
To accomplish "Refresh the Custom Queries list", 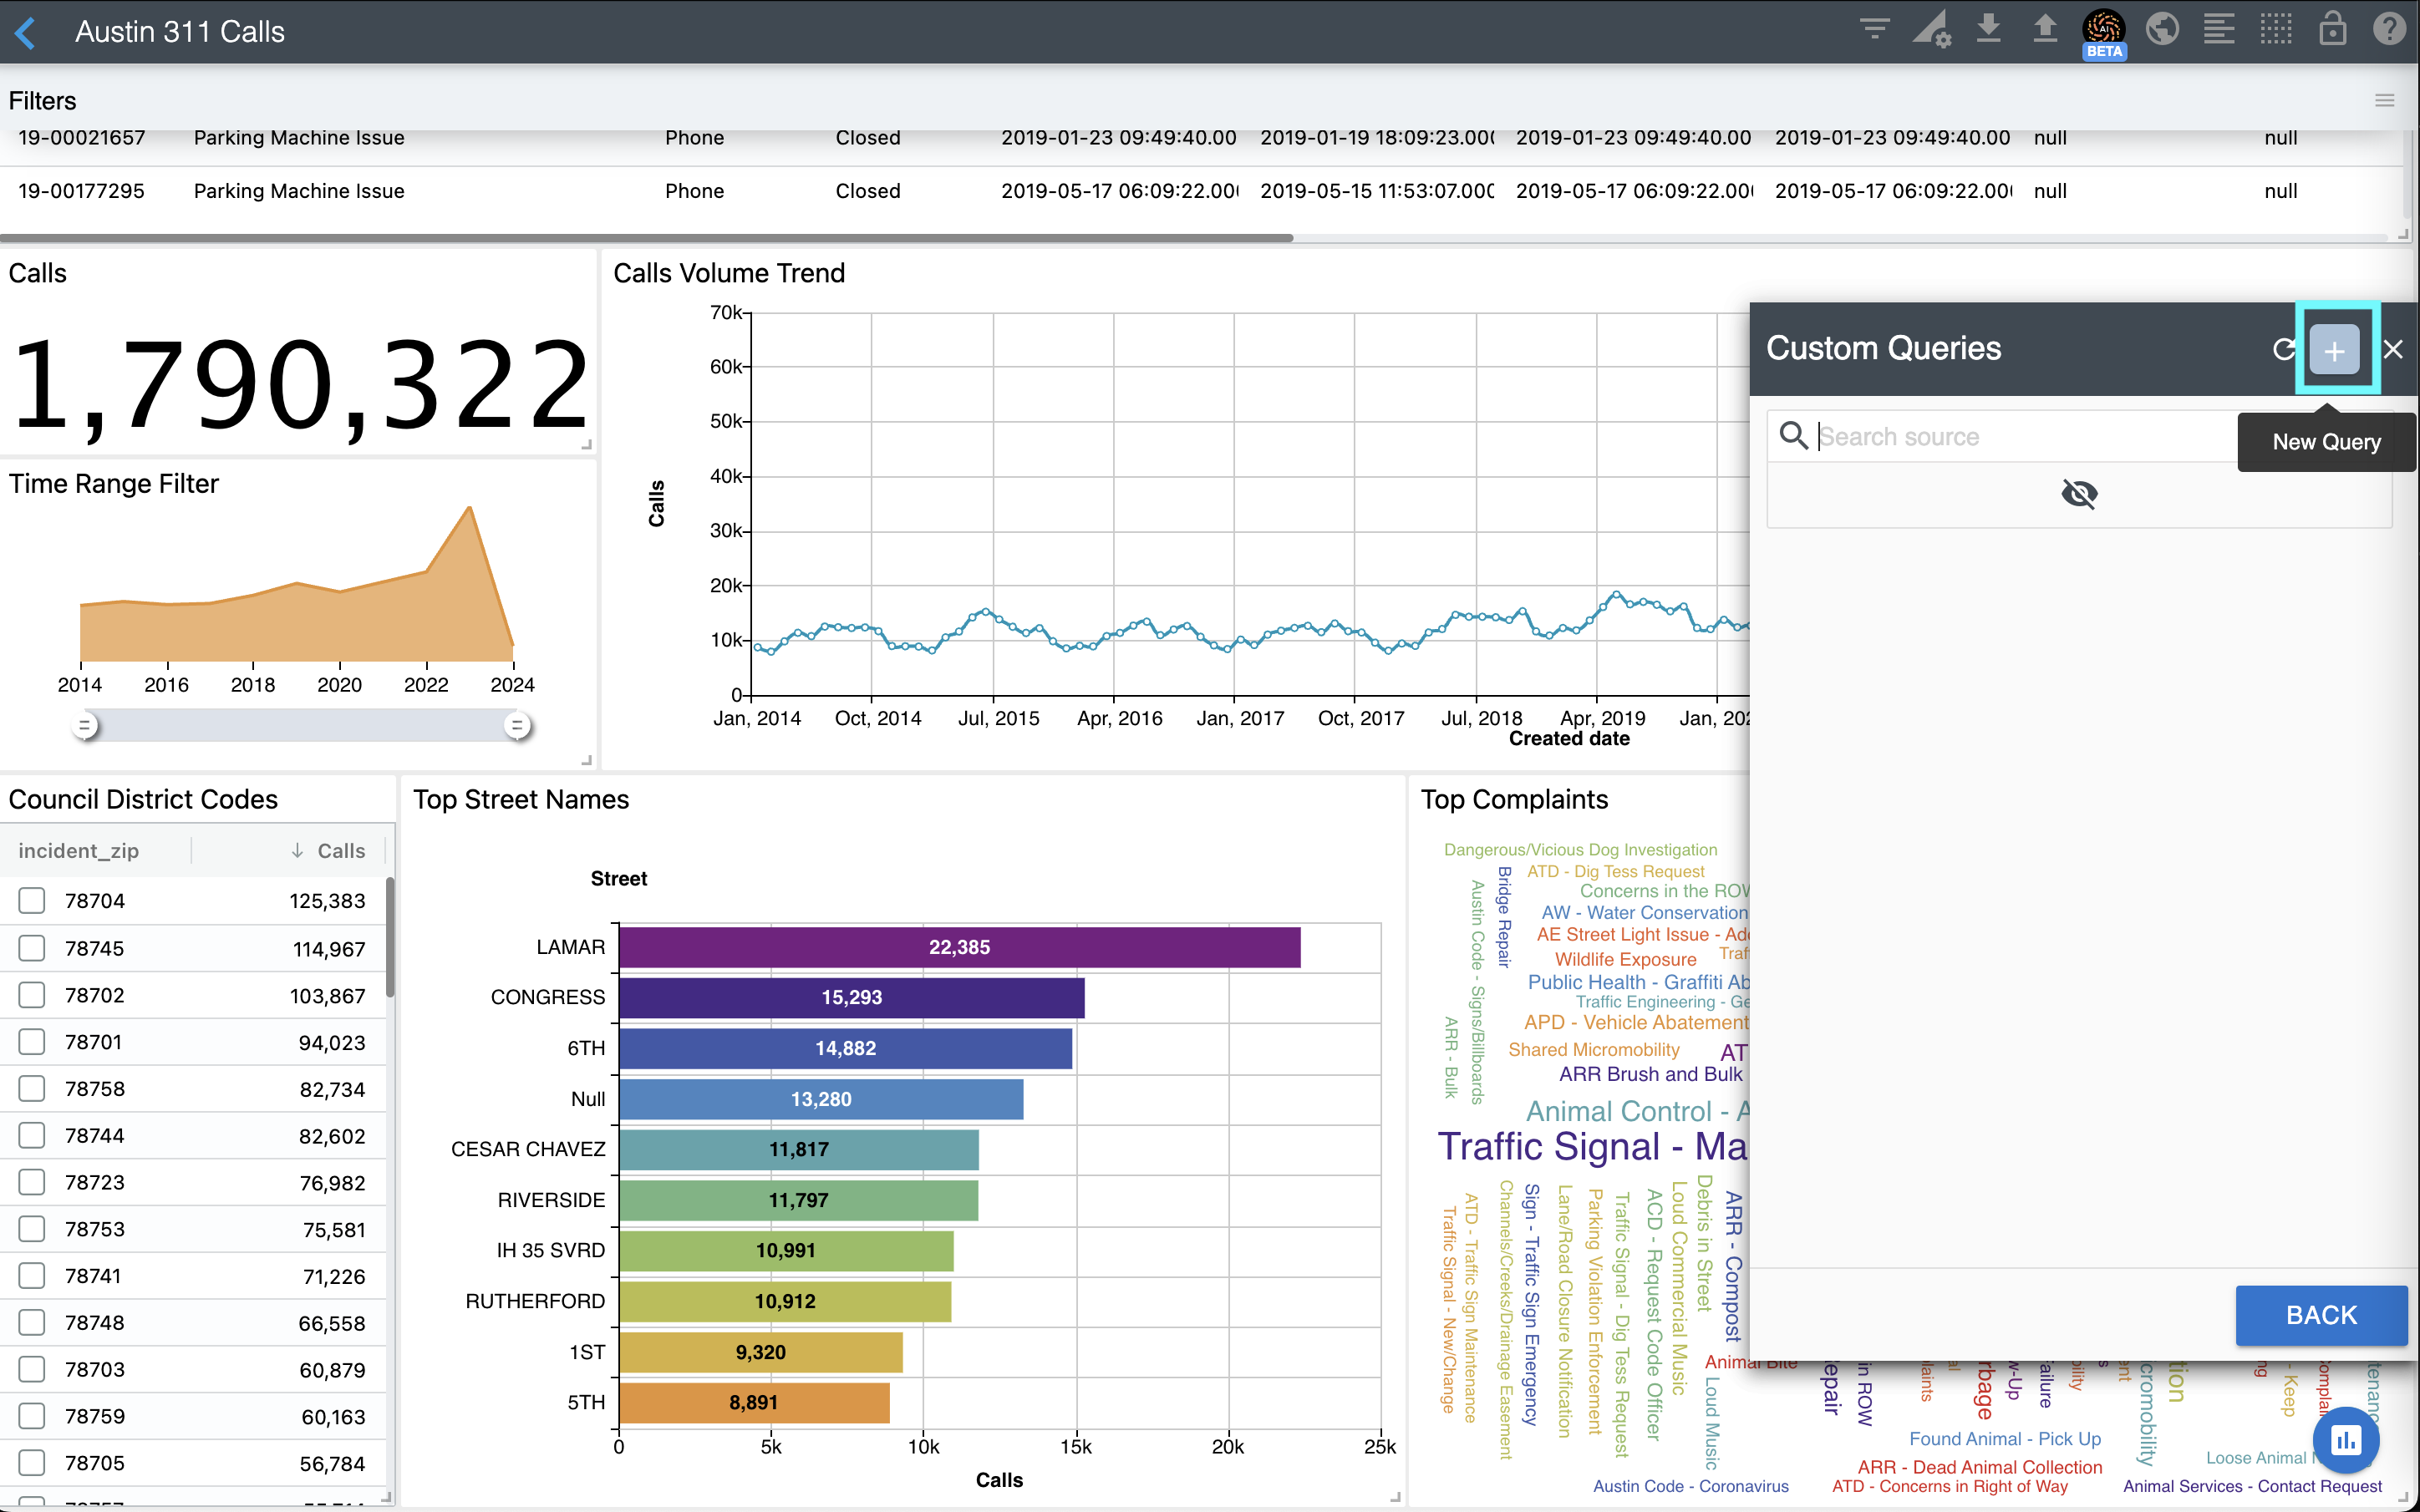I will 2284,349.
